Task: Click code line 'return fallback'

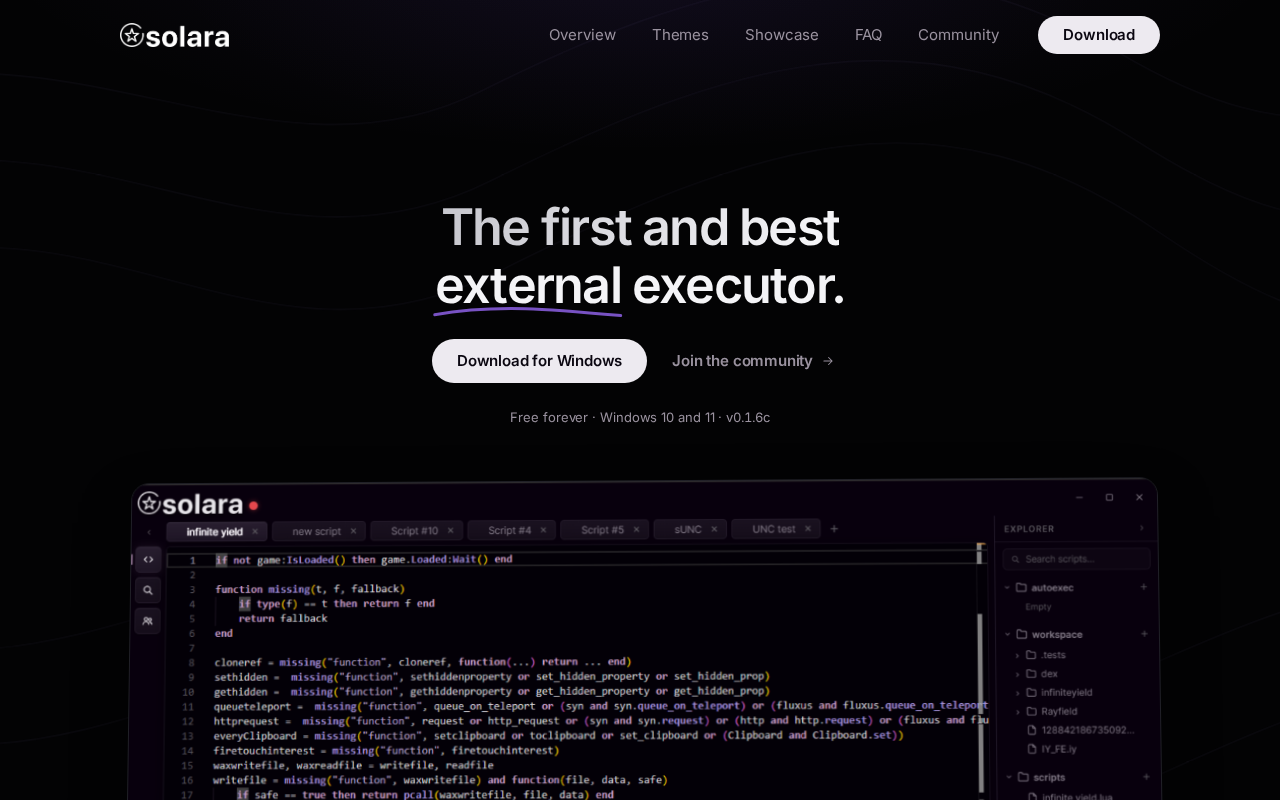Action: point(283,618)
